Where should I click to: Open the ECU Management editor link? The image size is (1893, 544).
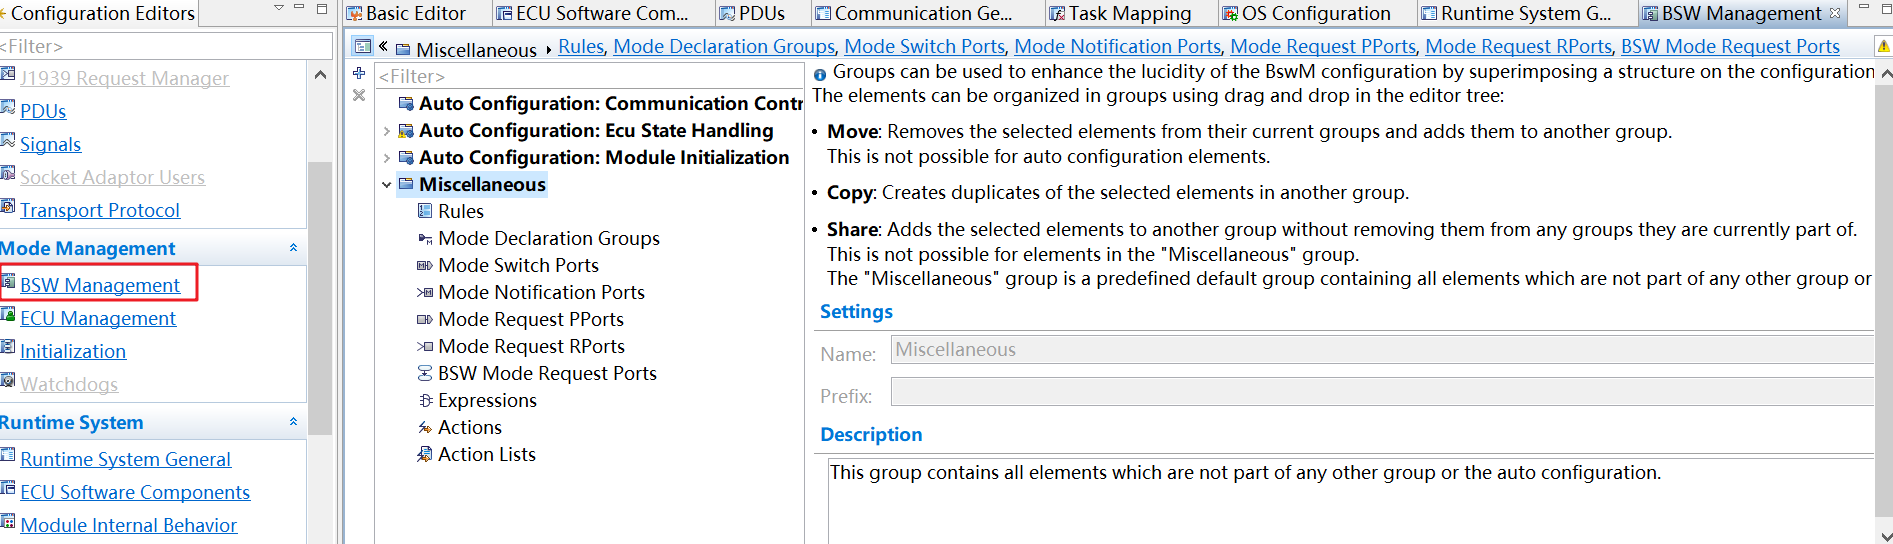(x=98, y=318)
